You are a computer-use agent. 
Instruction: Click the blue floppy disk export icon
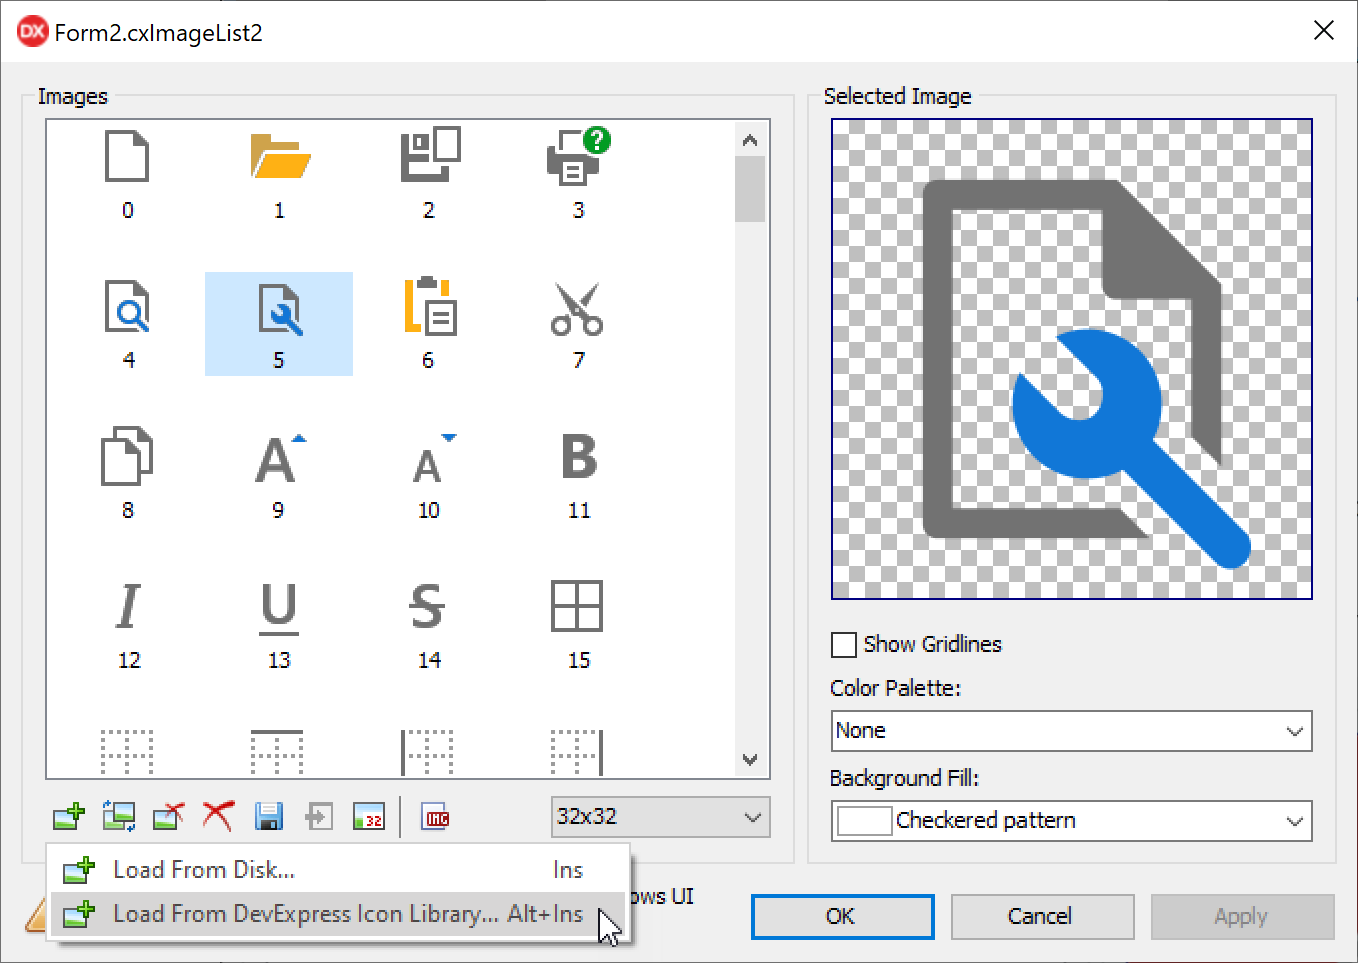click(x=268, y=817)
